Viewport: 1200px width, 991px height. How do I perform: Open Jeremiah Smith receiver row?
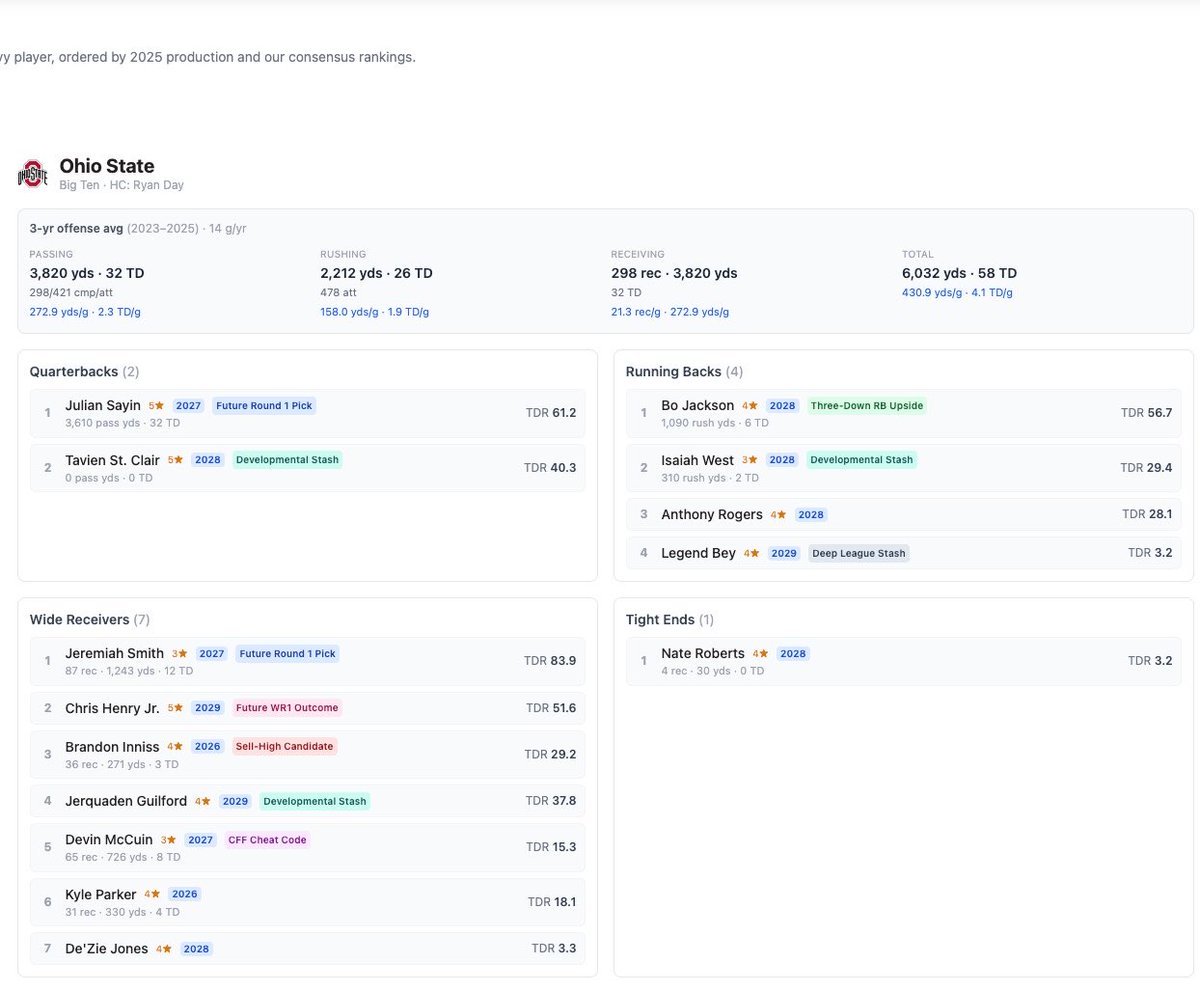pos(307,661)
